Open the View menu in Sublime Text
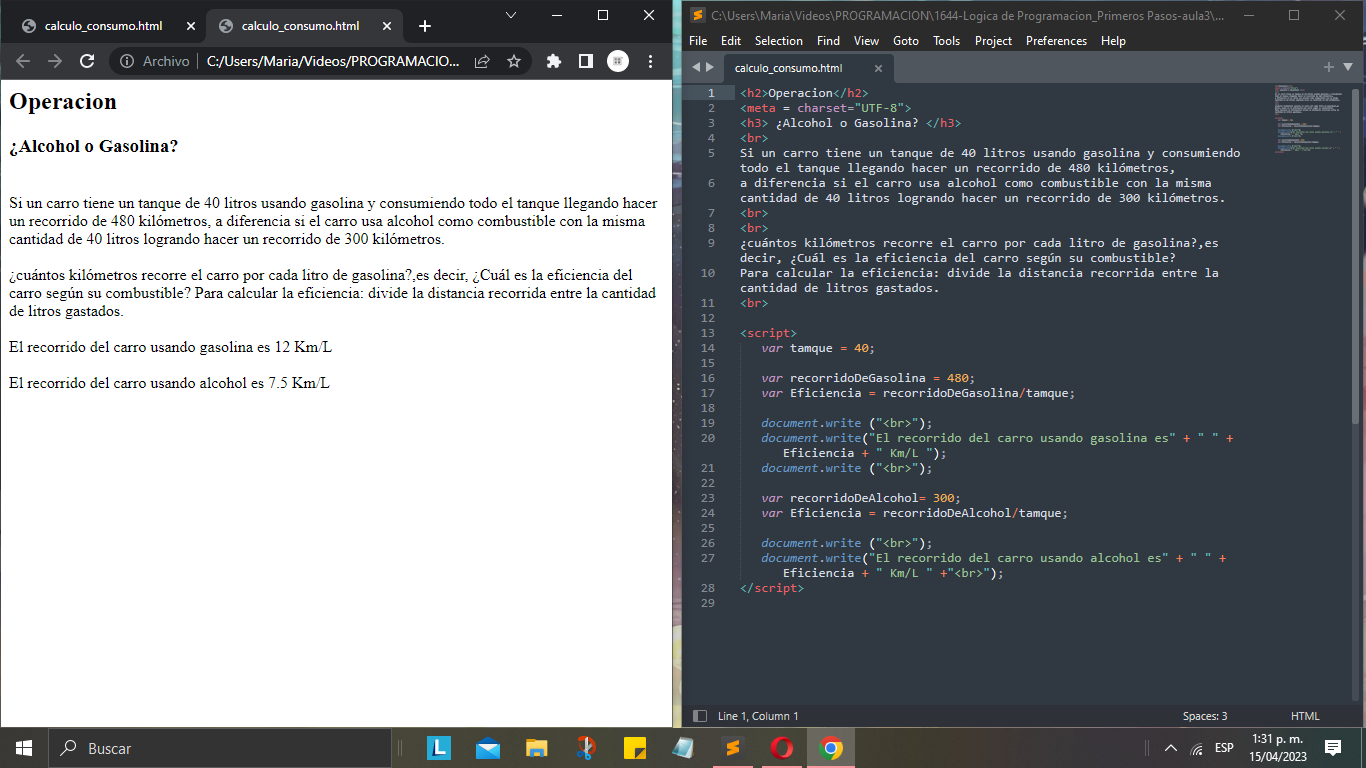 pyautogui.click(x=867, y=41)
